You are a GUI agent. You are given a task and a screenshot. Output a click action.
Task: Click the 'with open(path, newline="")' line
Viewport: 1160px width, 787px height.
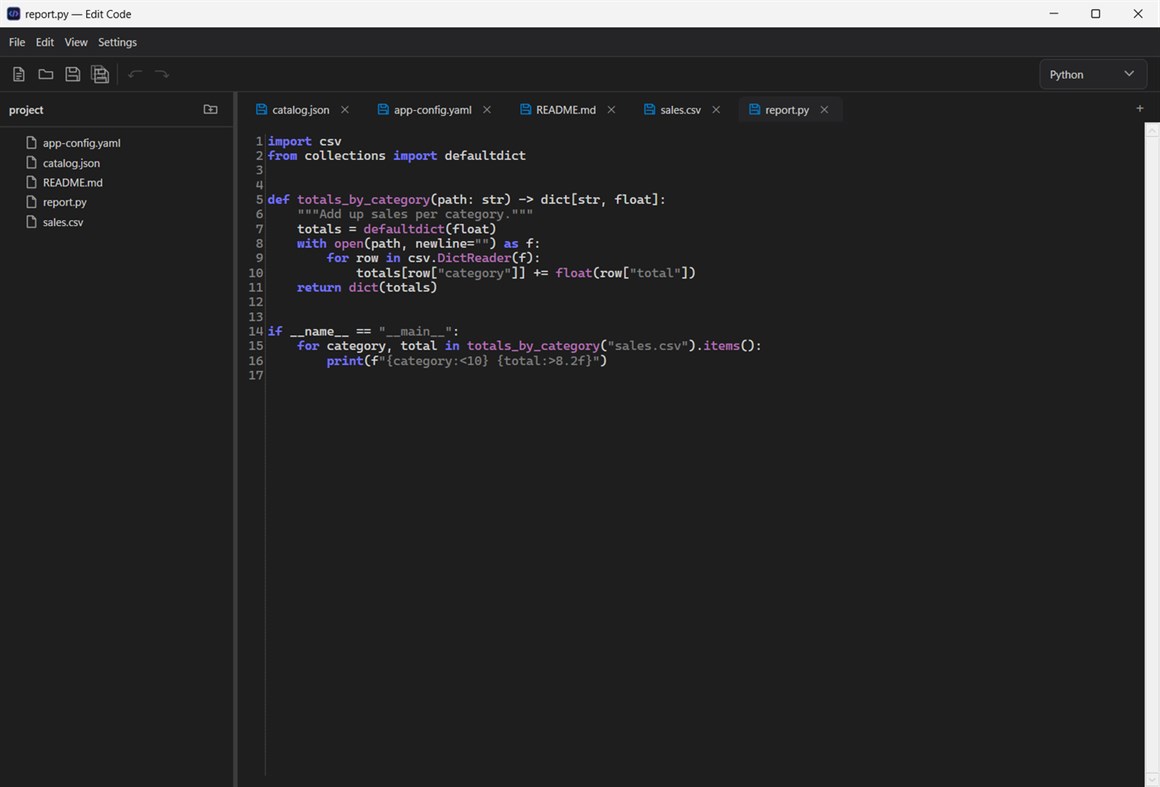click(419, 243)
